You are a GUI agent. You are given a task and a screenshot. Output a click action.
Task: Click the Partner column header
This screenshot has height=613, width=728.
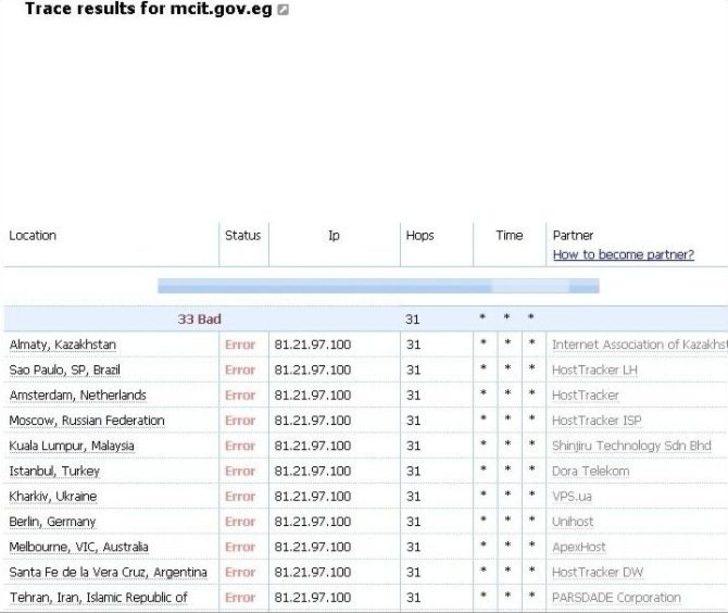click(x=573, y=235)
